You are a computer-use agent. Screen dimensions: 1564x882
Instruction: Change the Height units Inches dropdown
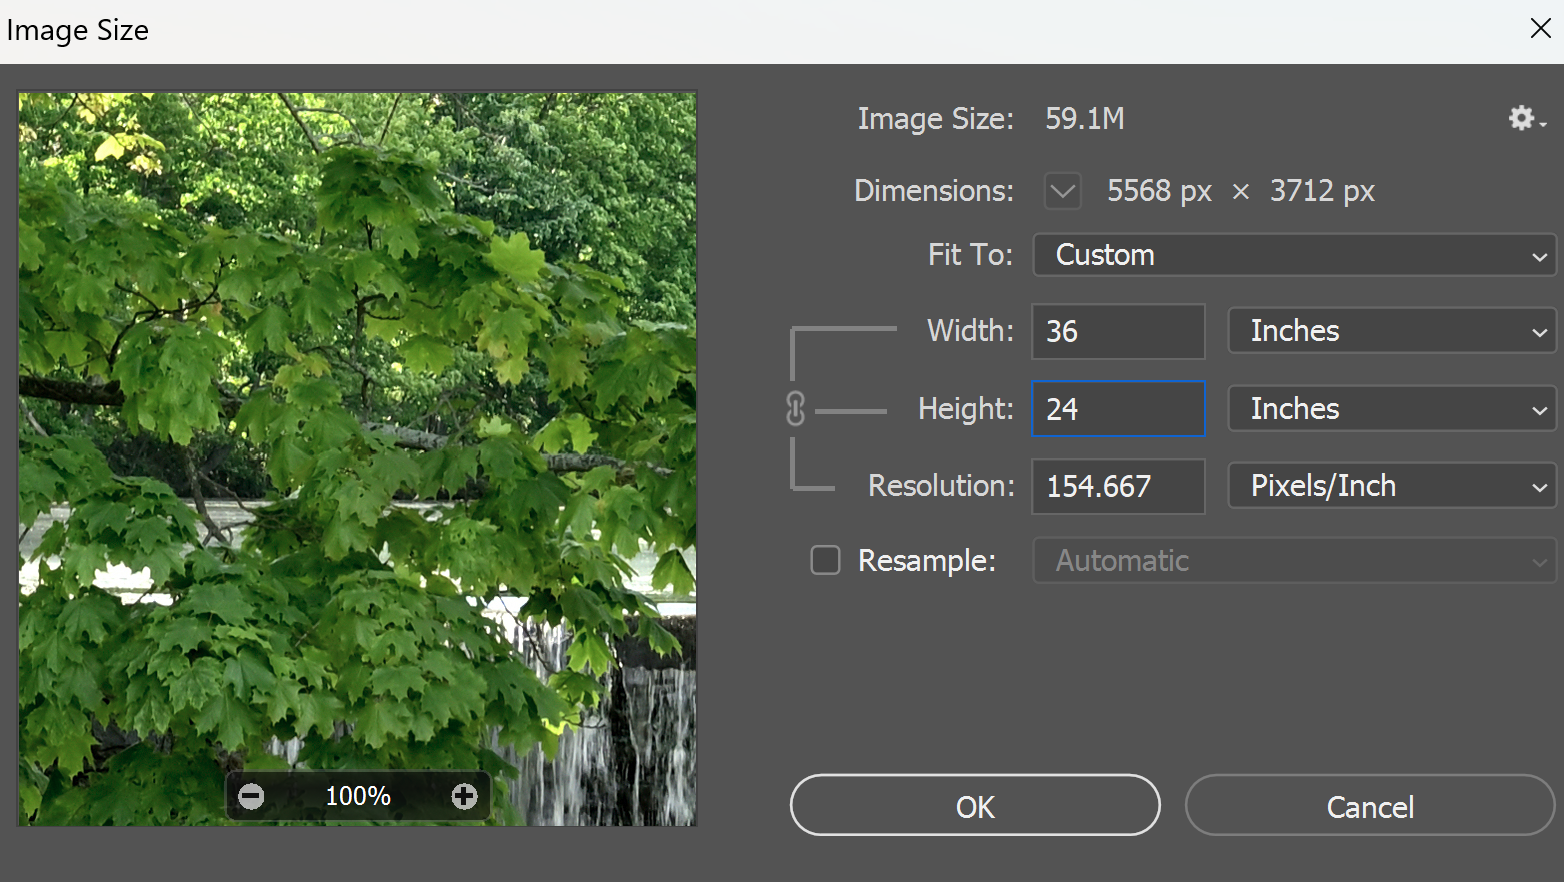click(x=1392, y=409)
